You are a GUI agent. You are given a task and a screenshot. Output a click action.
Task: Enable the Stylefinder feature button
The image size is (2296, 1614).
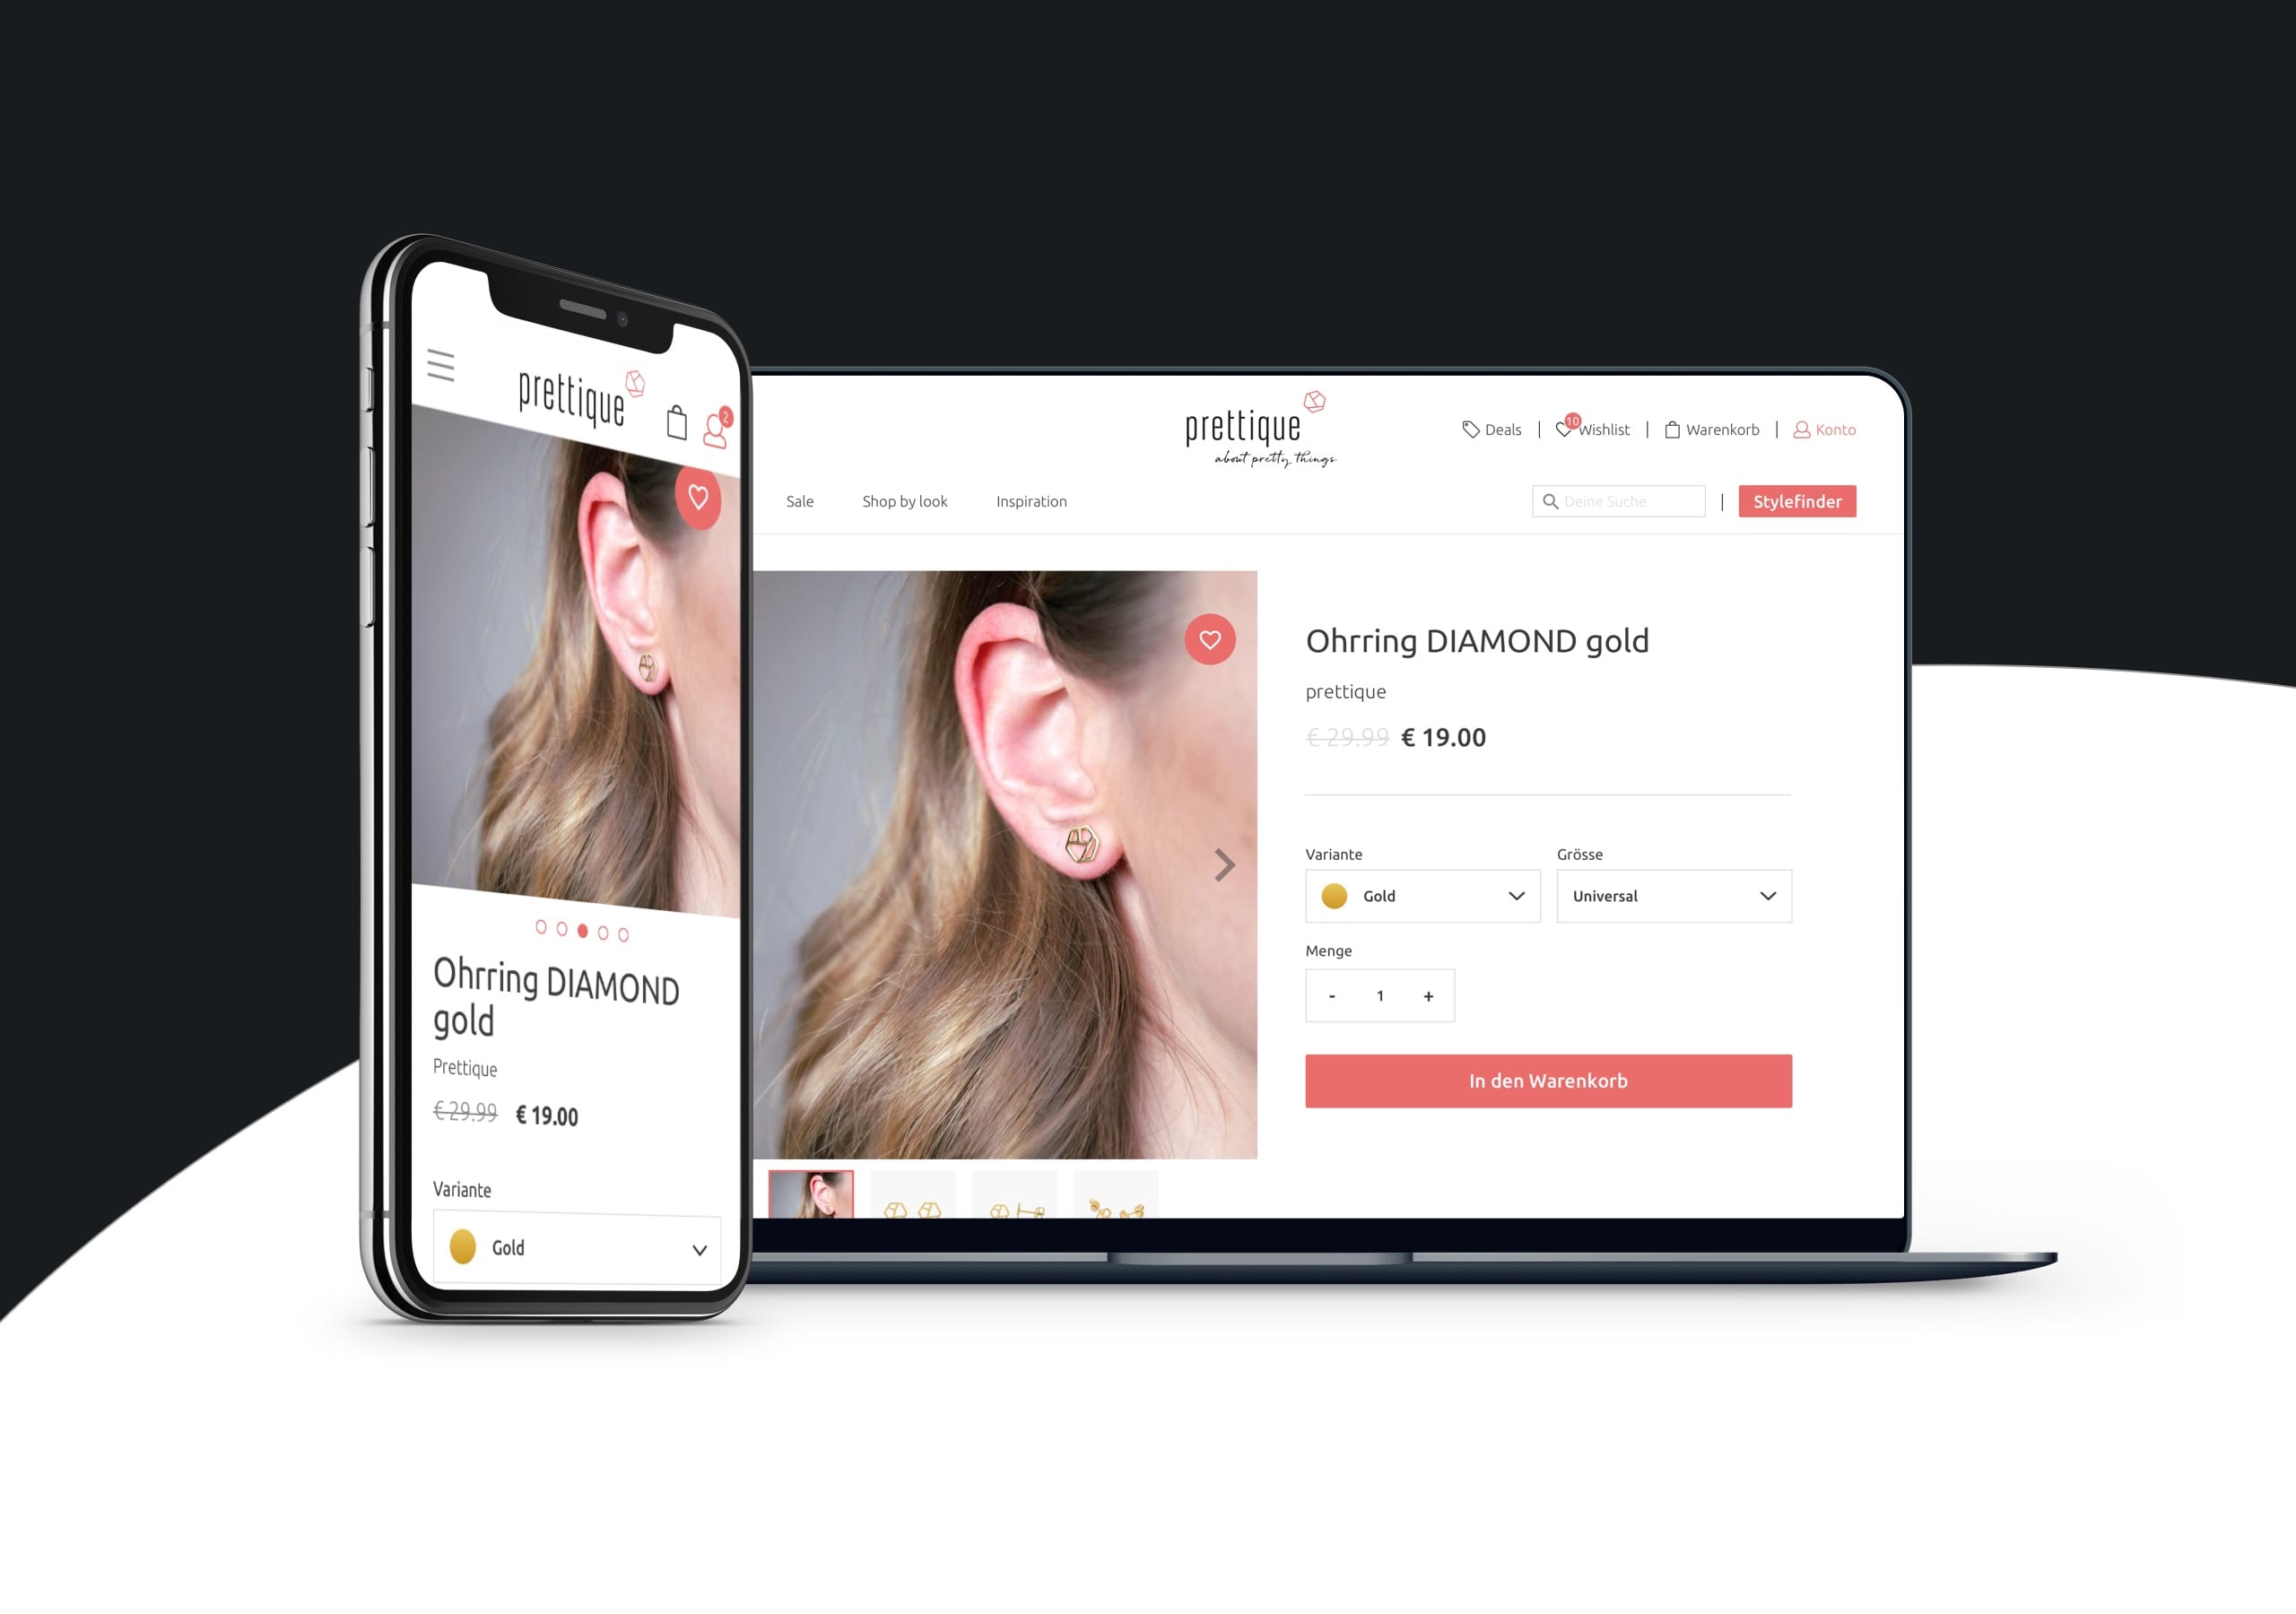pos(1798,501)
